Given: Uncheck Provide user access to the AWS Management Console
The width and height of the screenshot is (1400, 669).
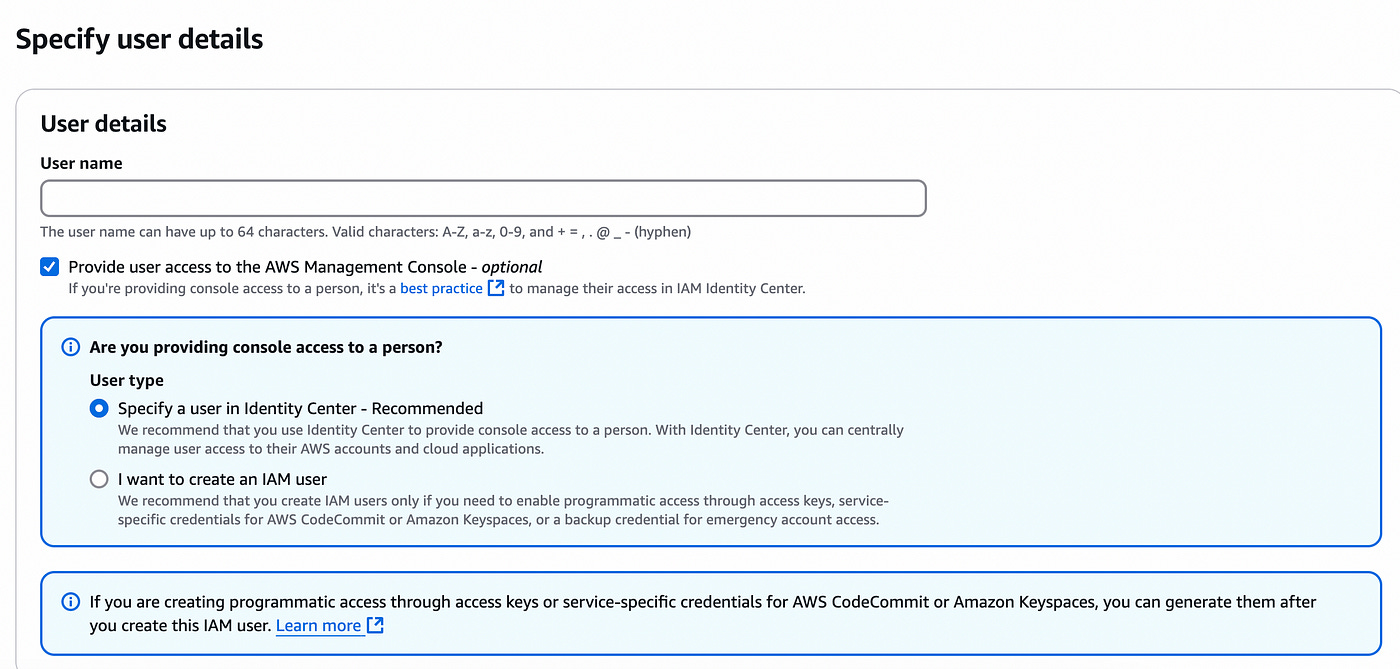Looking at the screenshot, I should 49,266.
